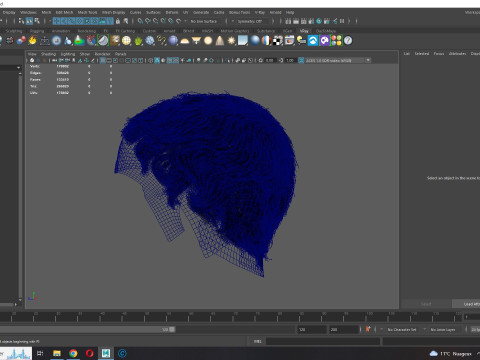The image size is (480, 360).
Task: Open the UV menu
Action: (186, 12)
